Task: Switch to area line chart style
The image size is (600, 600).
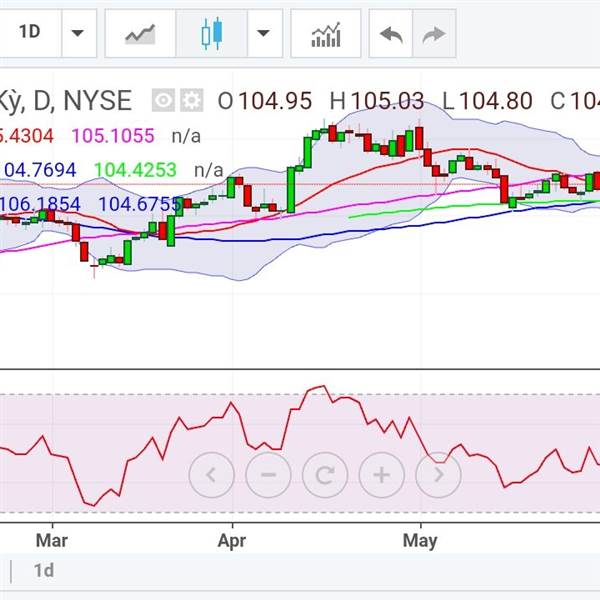Action: point(140,33)
